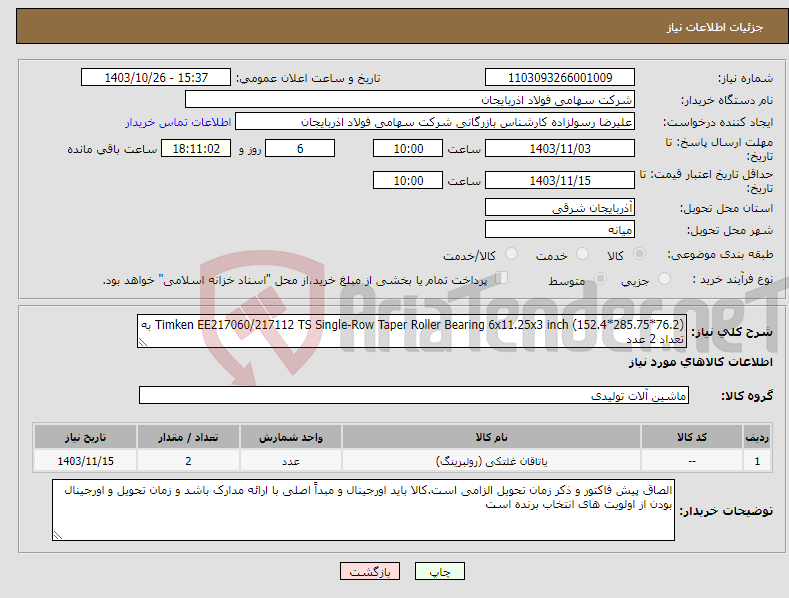Viewport: 789px width, 598px height.
Task: Click the جزئیات اطلاعات نیاز header title
Action: tap(715, 27)
